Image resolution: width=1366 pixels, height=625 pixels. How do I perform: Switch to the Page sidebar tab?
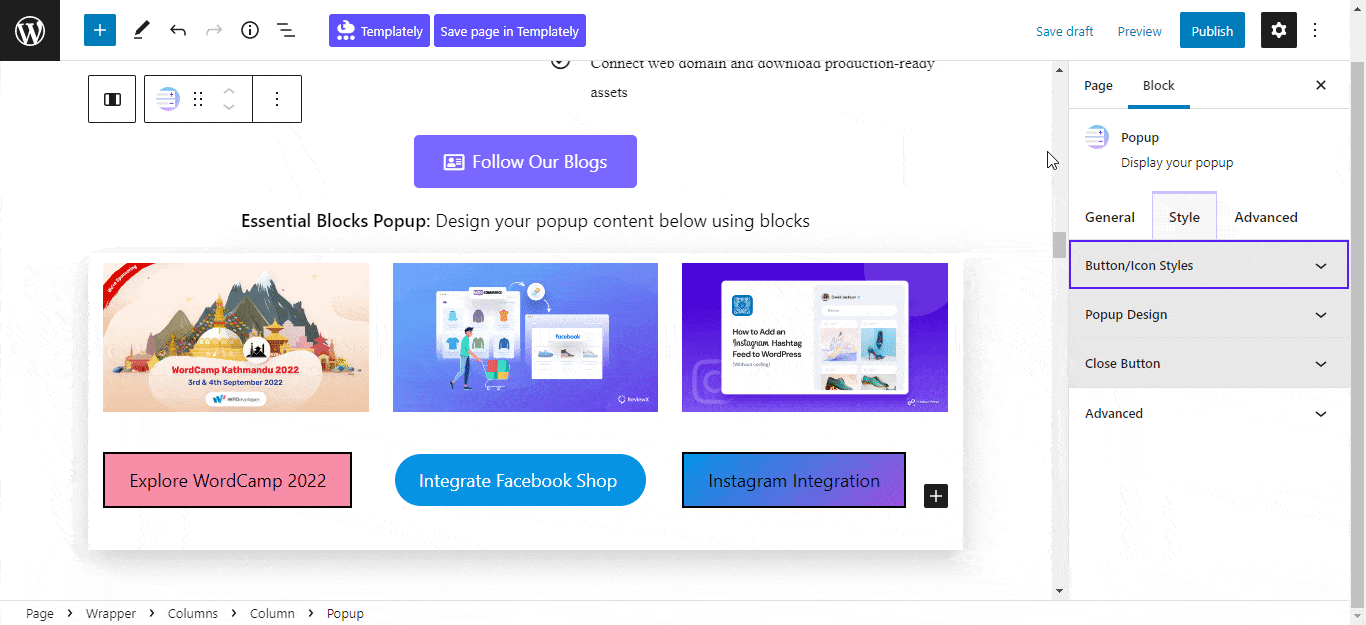click(1098, 85)
